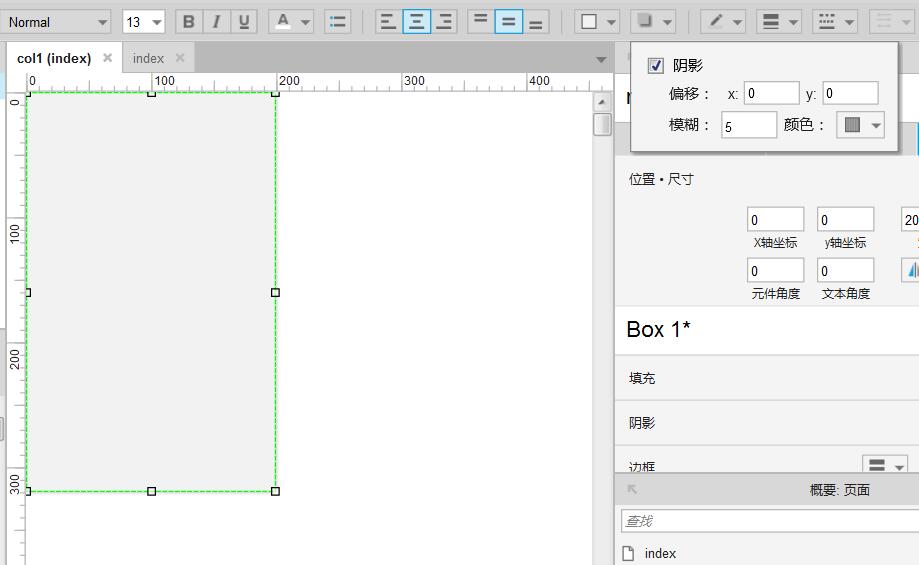This screenshot has width=919, height=565.
Task: Vertically align text to top
Action: coord(481,21)
